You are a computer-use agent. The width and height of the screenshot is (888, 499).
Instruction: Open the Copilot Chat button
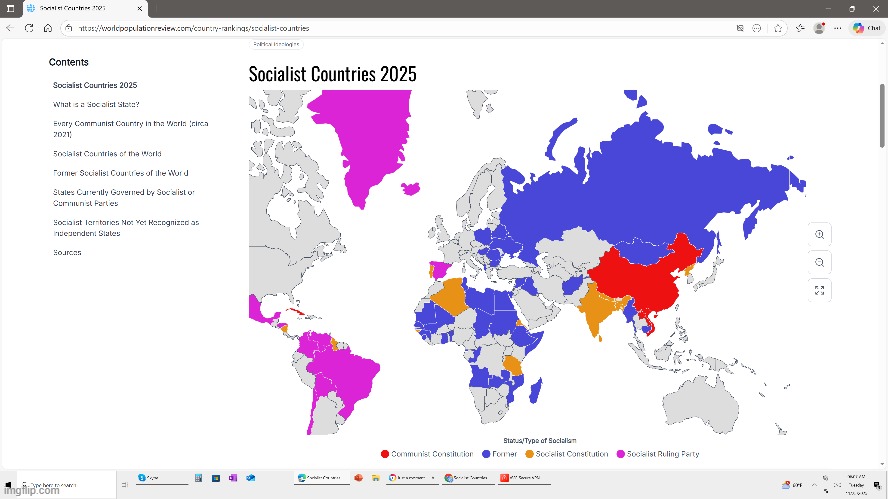point(864,28)
